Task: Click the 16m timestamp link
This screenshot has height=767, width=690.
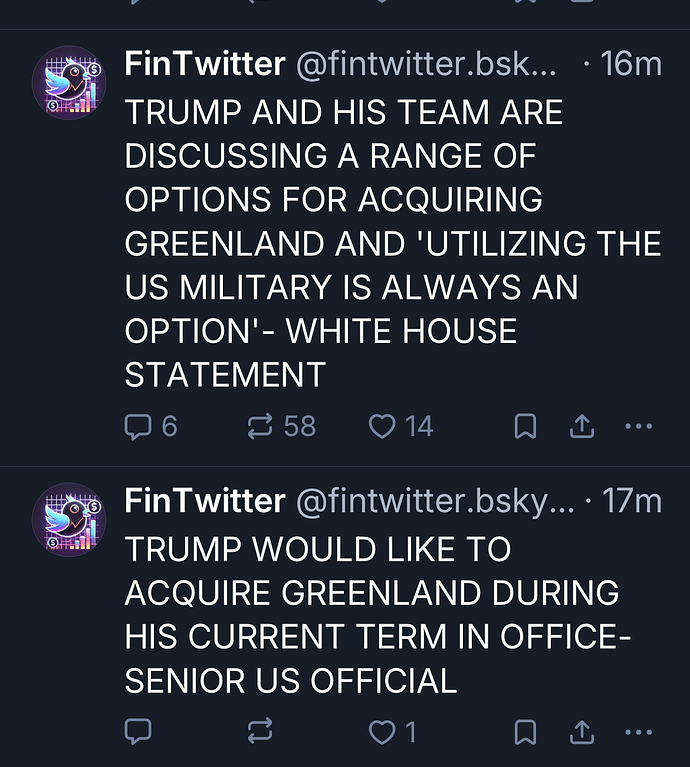Action: pos(631,65)
